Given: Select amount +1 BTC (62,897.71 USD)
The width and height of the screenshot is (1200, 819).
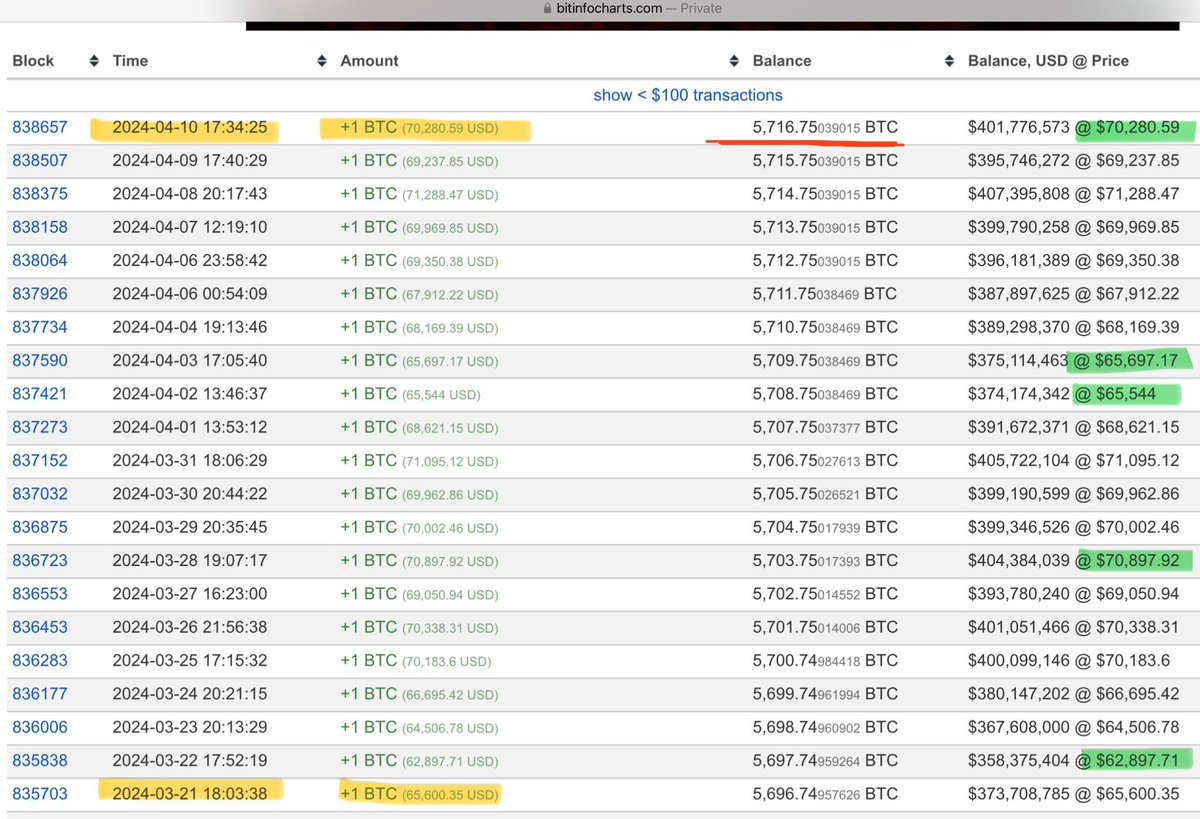Looking at the screenshot, I should 419,761.
